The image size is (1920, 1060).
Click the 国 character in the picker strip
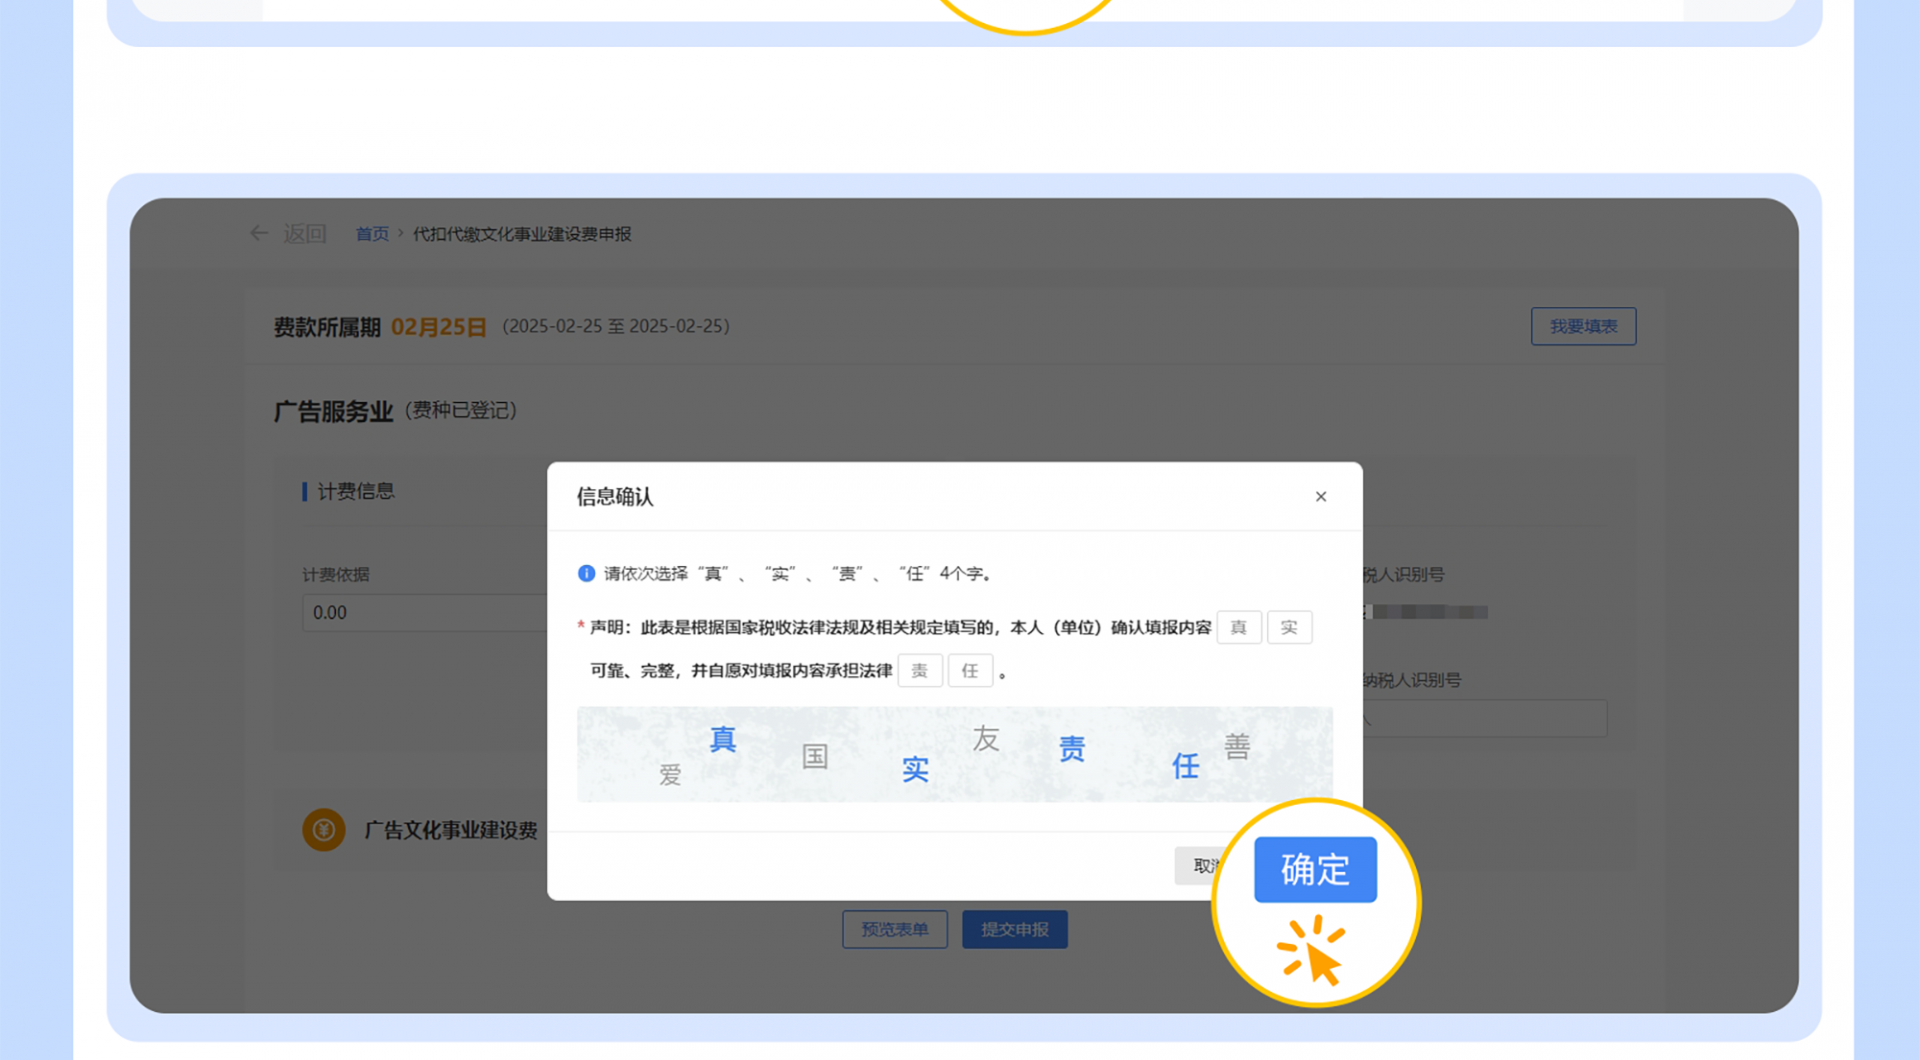pyautogui.click(x=815, y=757)
